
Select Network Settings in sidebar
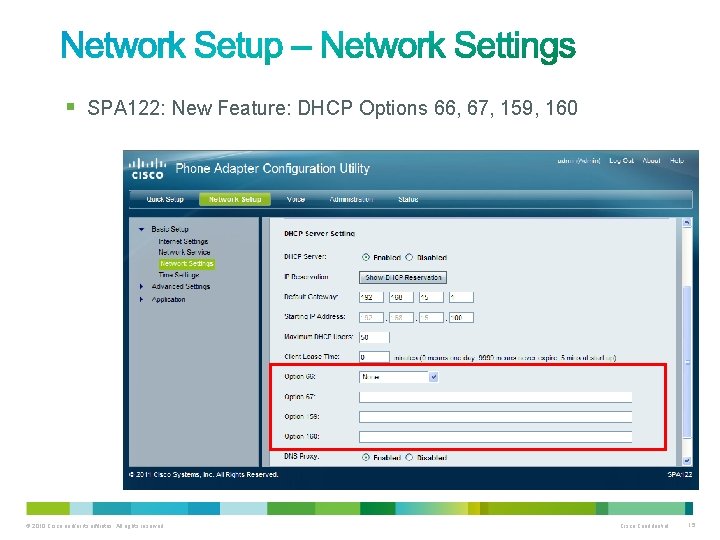(x=186, y=264)
